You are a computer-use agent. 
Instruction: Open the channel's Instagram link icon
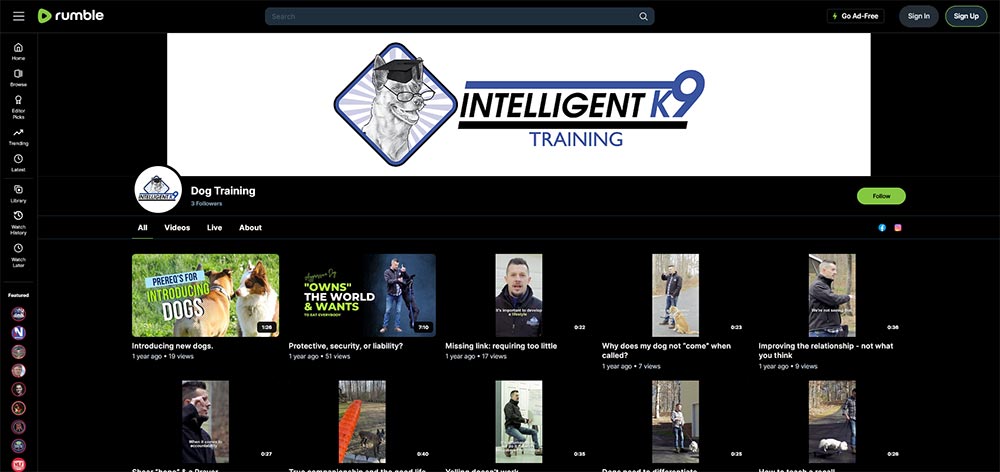pos(898,228)
